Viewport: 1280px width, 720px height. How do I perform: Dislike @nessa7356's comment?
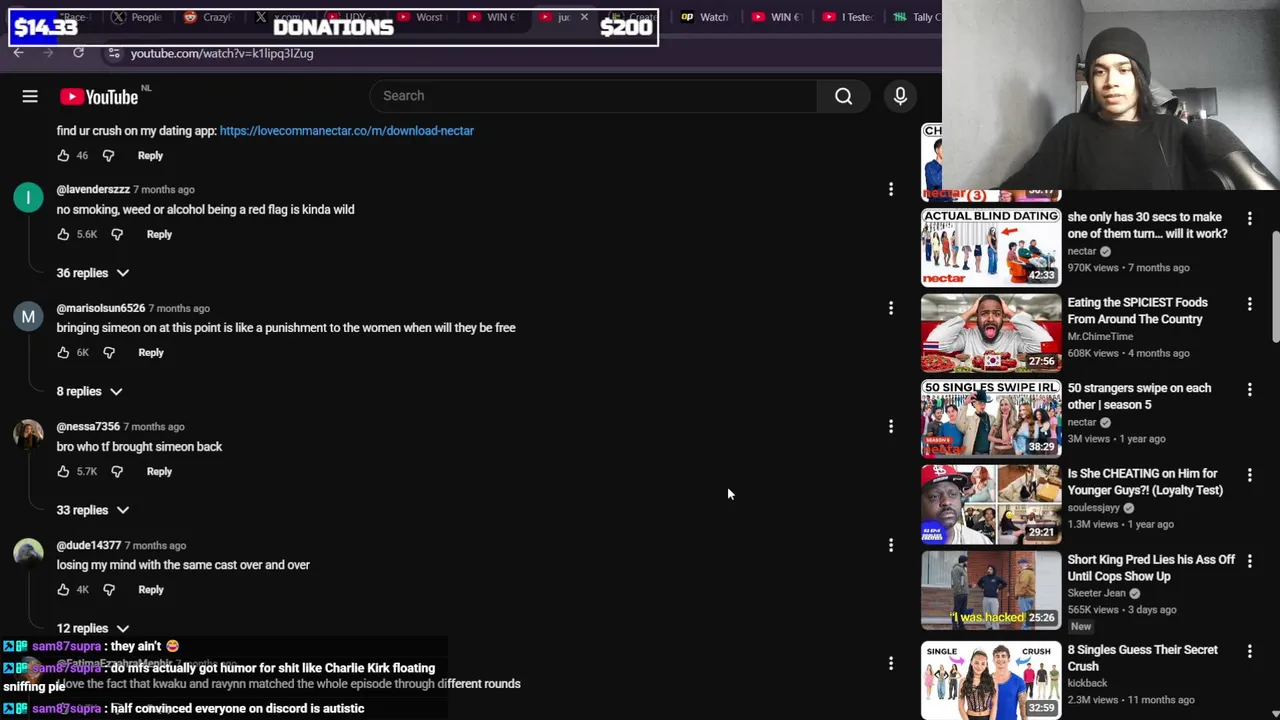(x=117, y=471)
